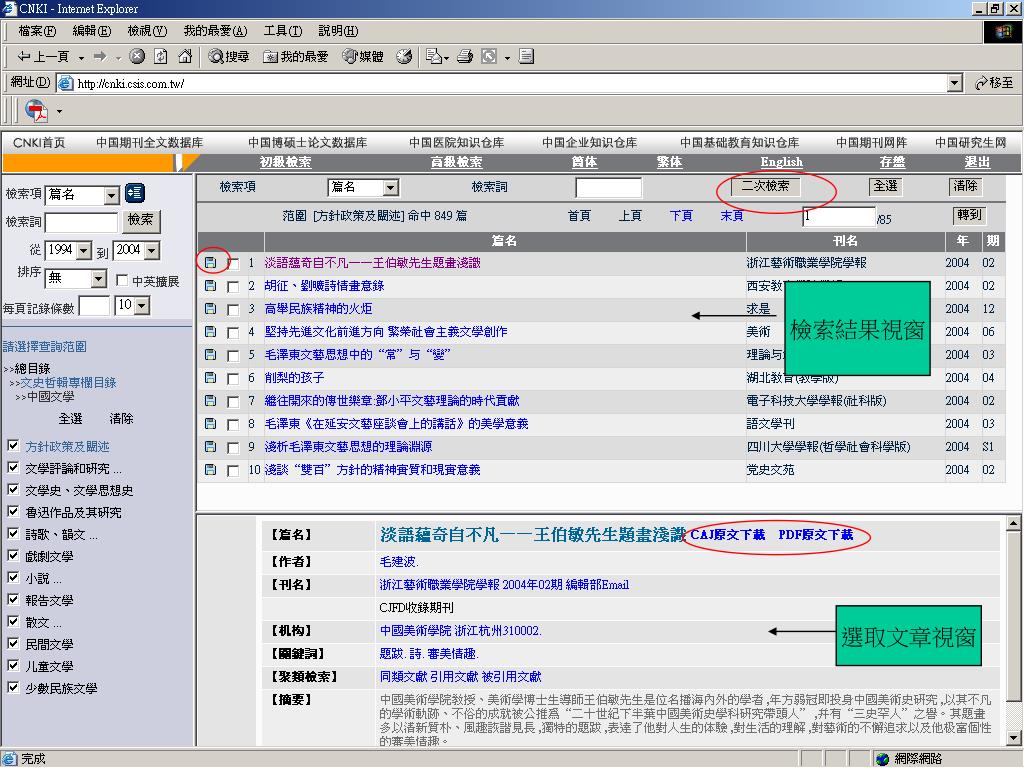
Task: Uncheck 魯迅作品及其研究 checkbox
Action: (x=12, y=511)
